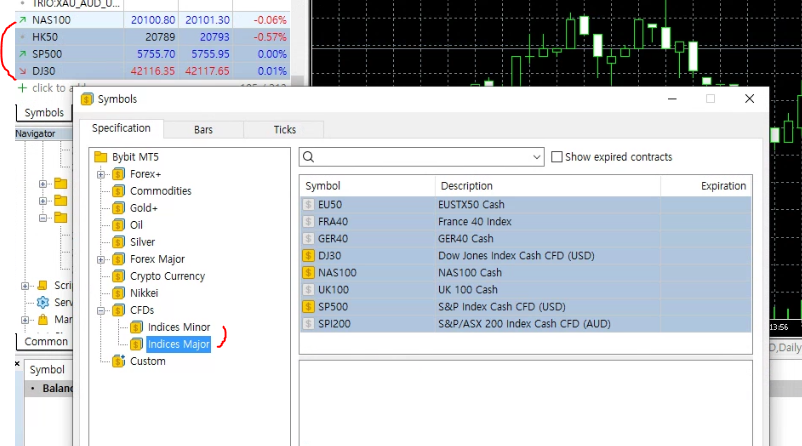
Task: Click the gold dollar icon beside DJ30
Action: click(308, 255)
